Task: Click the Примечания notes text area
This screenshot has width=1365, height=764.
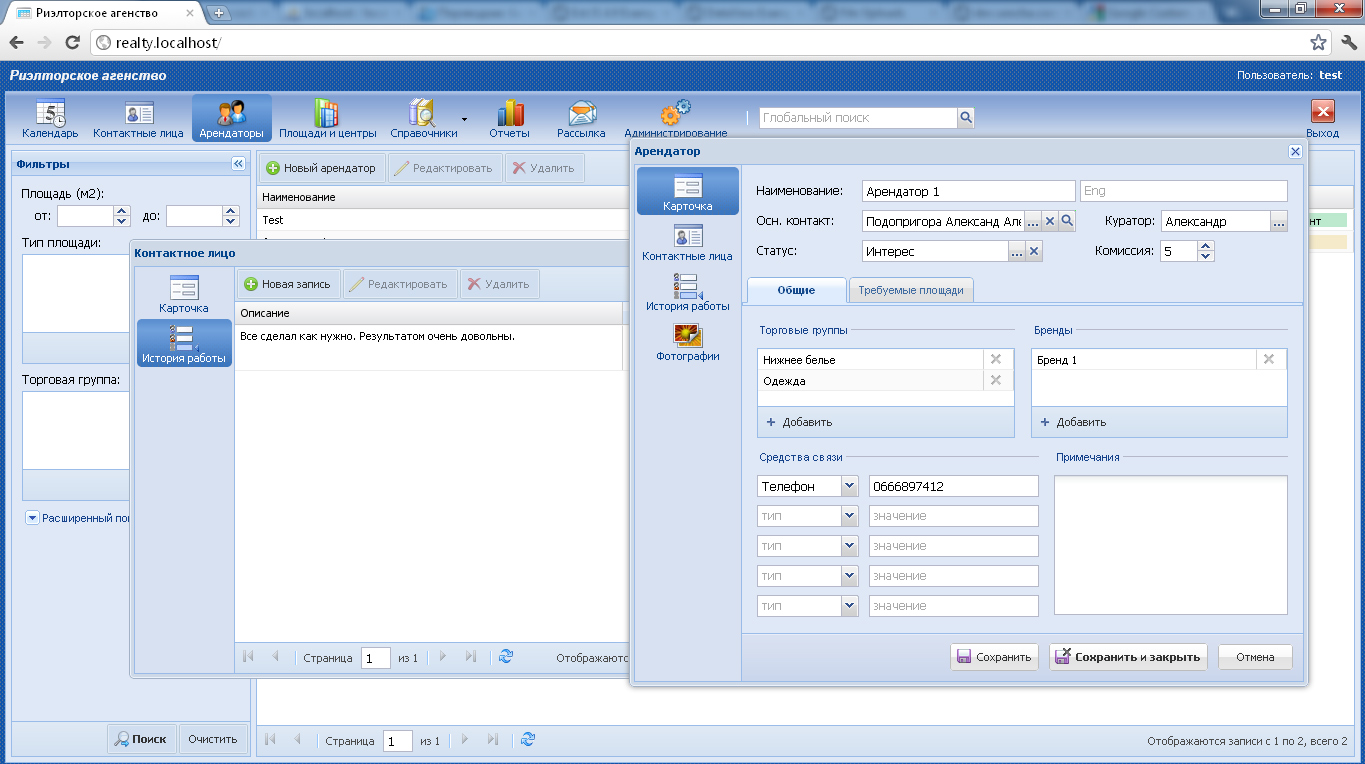Action: tap(1170, 544)
